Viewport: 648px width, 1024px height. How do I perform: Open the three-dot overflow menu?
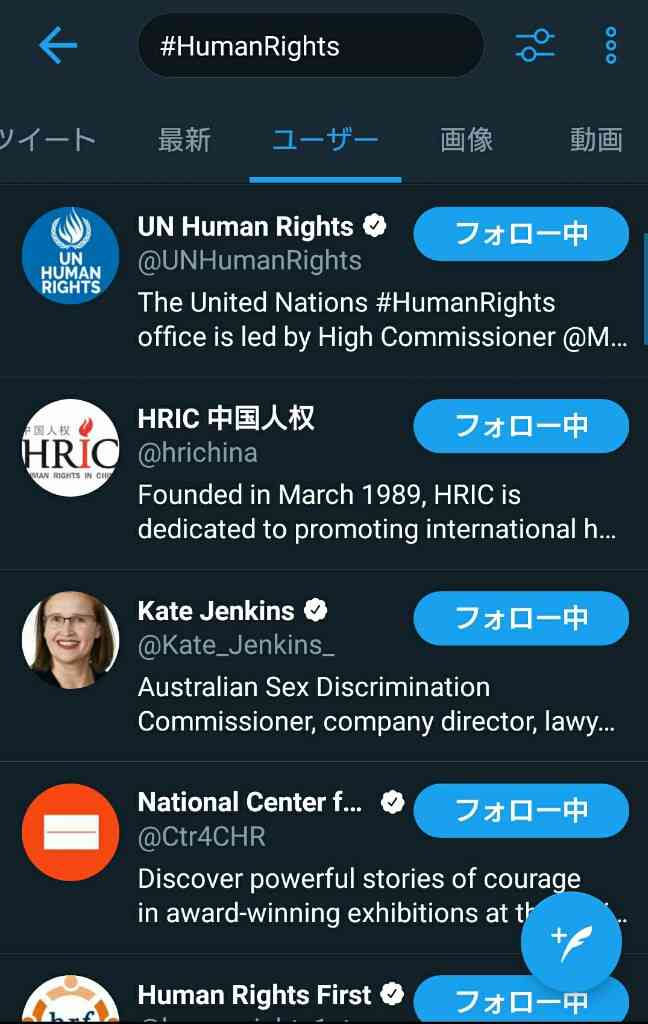[x=611, y=45]
